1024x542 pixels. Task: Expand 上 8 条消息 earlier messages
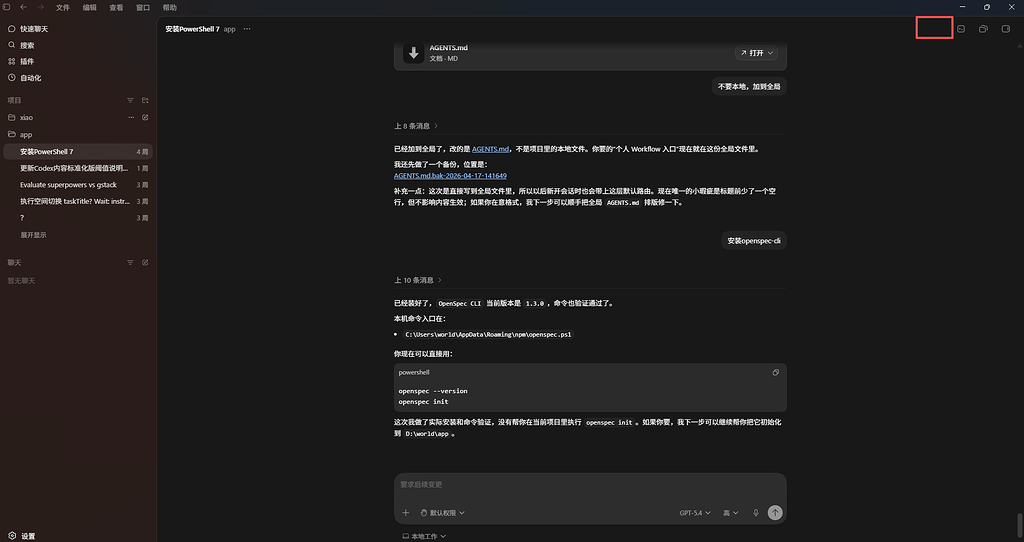click(x=416, y=126)
